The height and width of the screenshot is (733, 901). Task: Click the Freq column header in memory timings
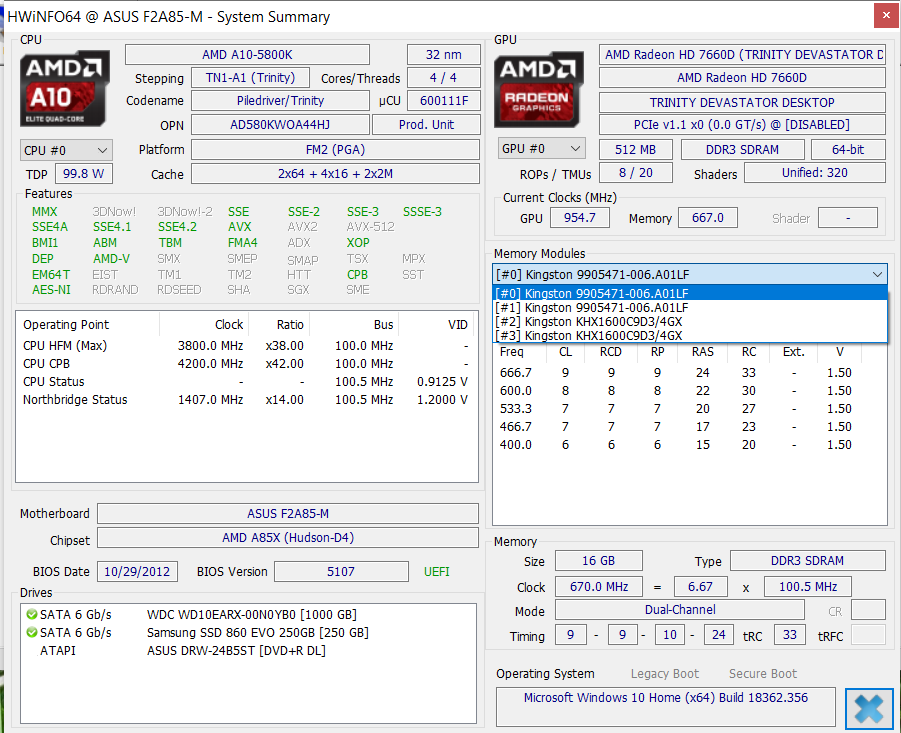(517, 352)
